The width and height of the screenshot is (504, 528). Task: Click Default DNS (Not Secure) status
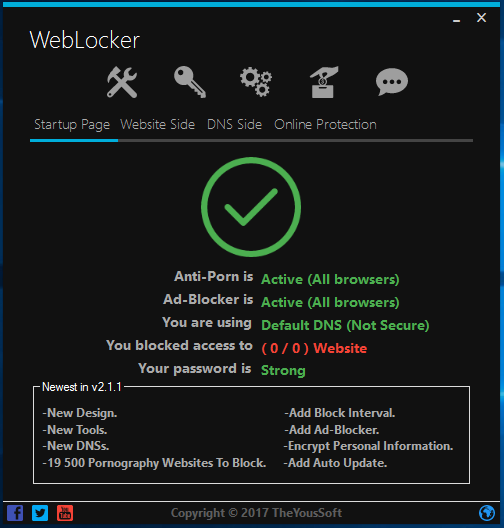click(345, 325)
